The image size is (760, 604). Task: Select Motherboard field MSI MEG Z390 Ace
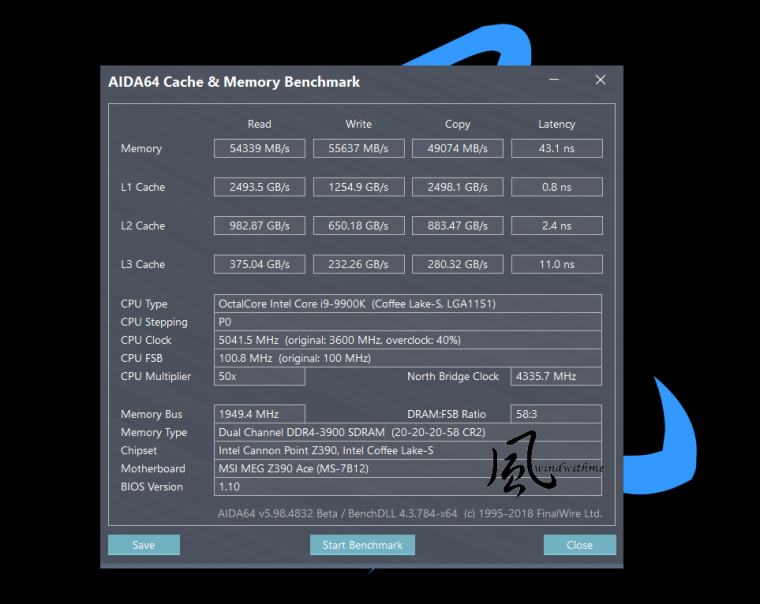pos(408,469)
